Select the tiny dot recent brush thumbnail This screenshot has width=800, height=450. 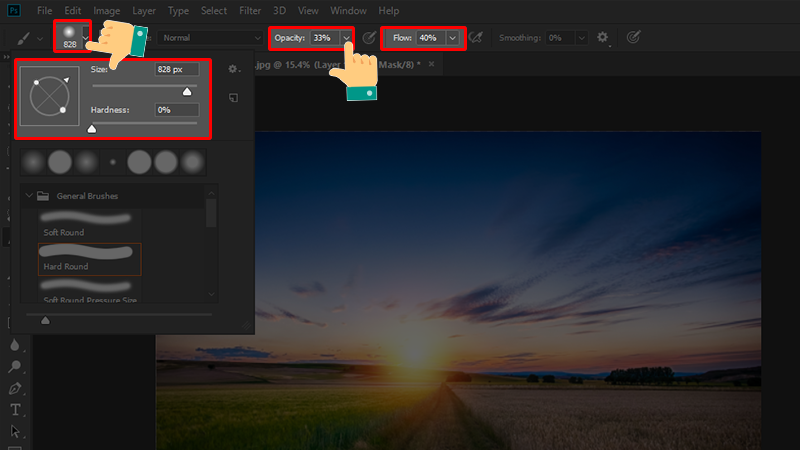coord(113,162)
